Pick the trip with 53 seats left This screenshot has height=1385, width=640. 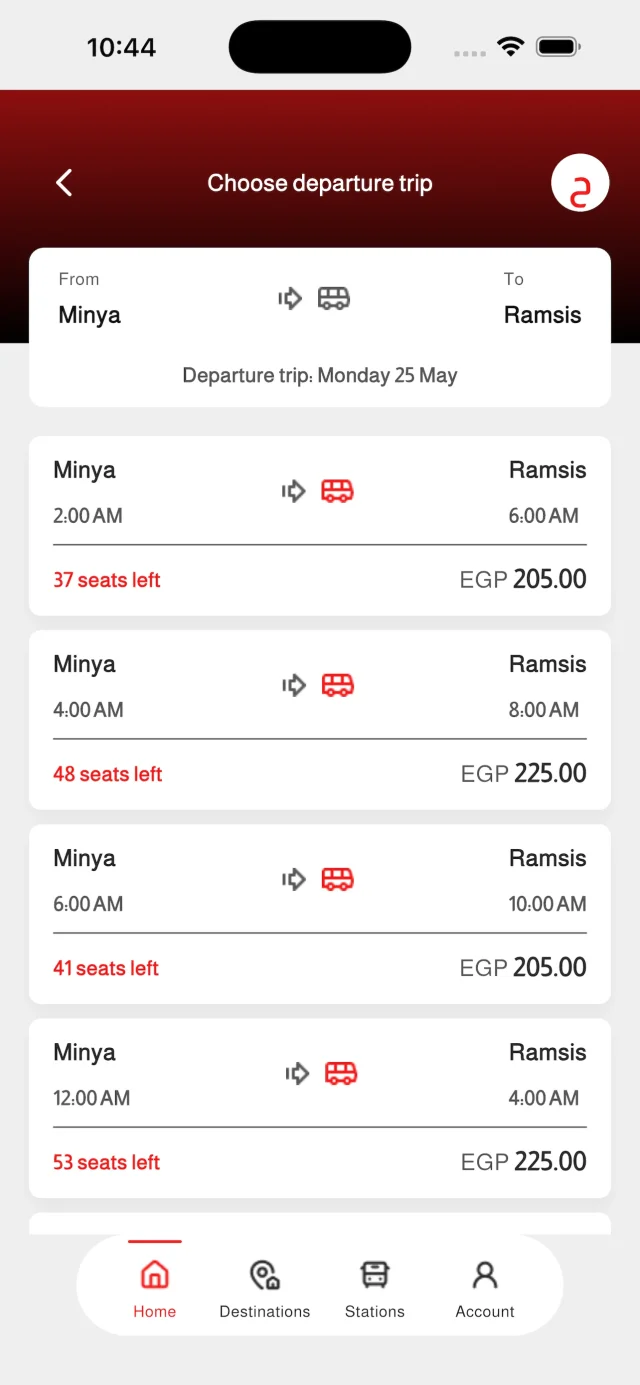coord(320,1108)
